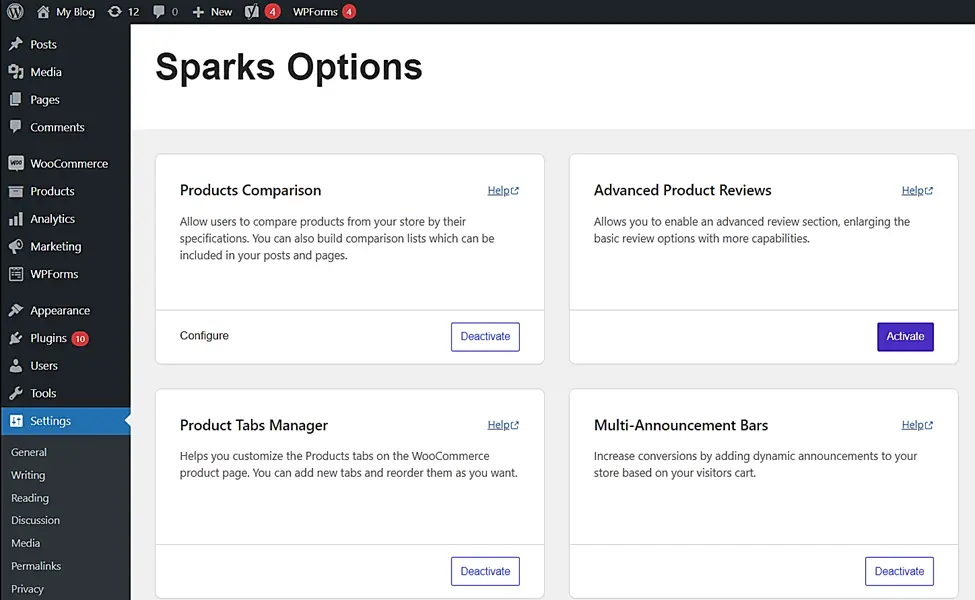This screenshot has height=600, width=975.
Task: Click the Appearance paintbrush icon
Action: [16, 310]
